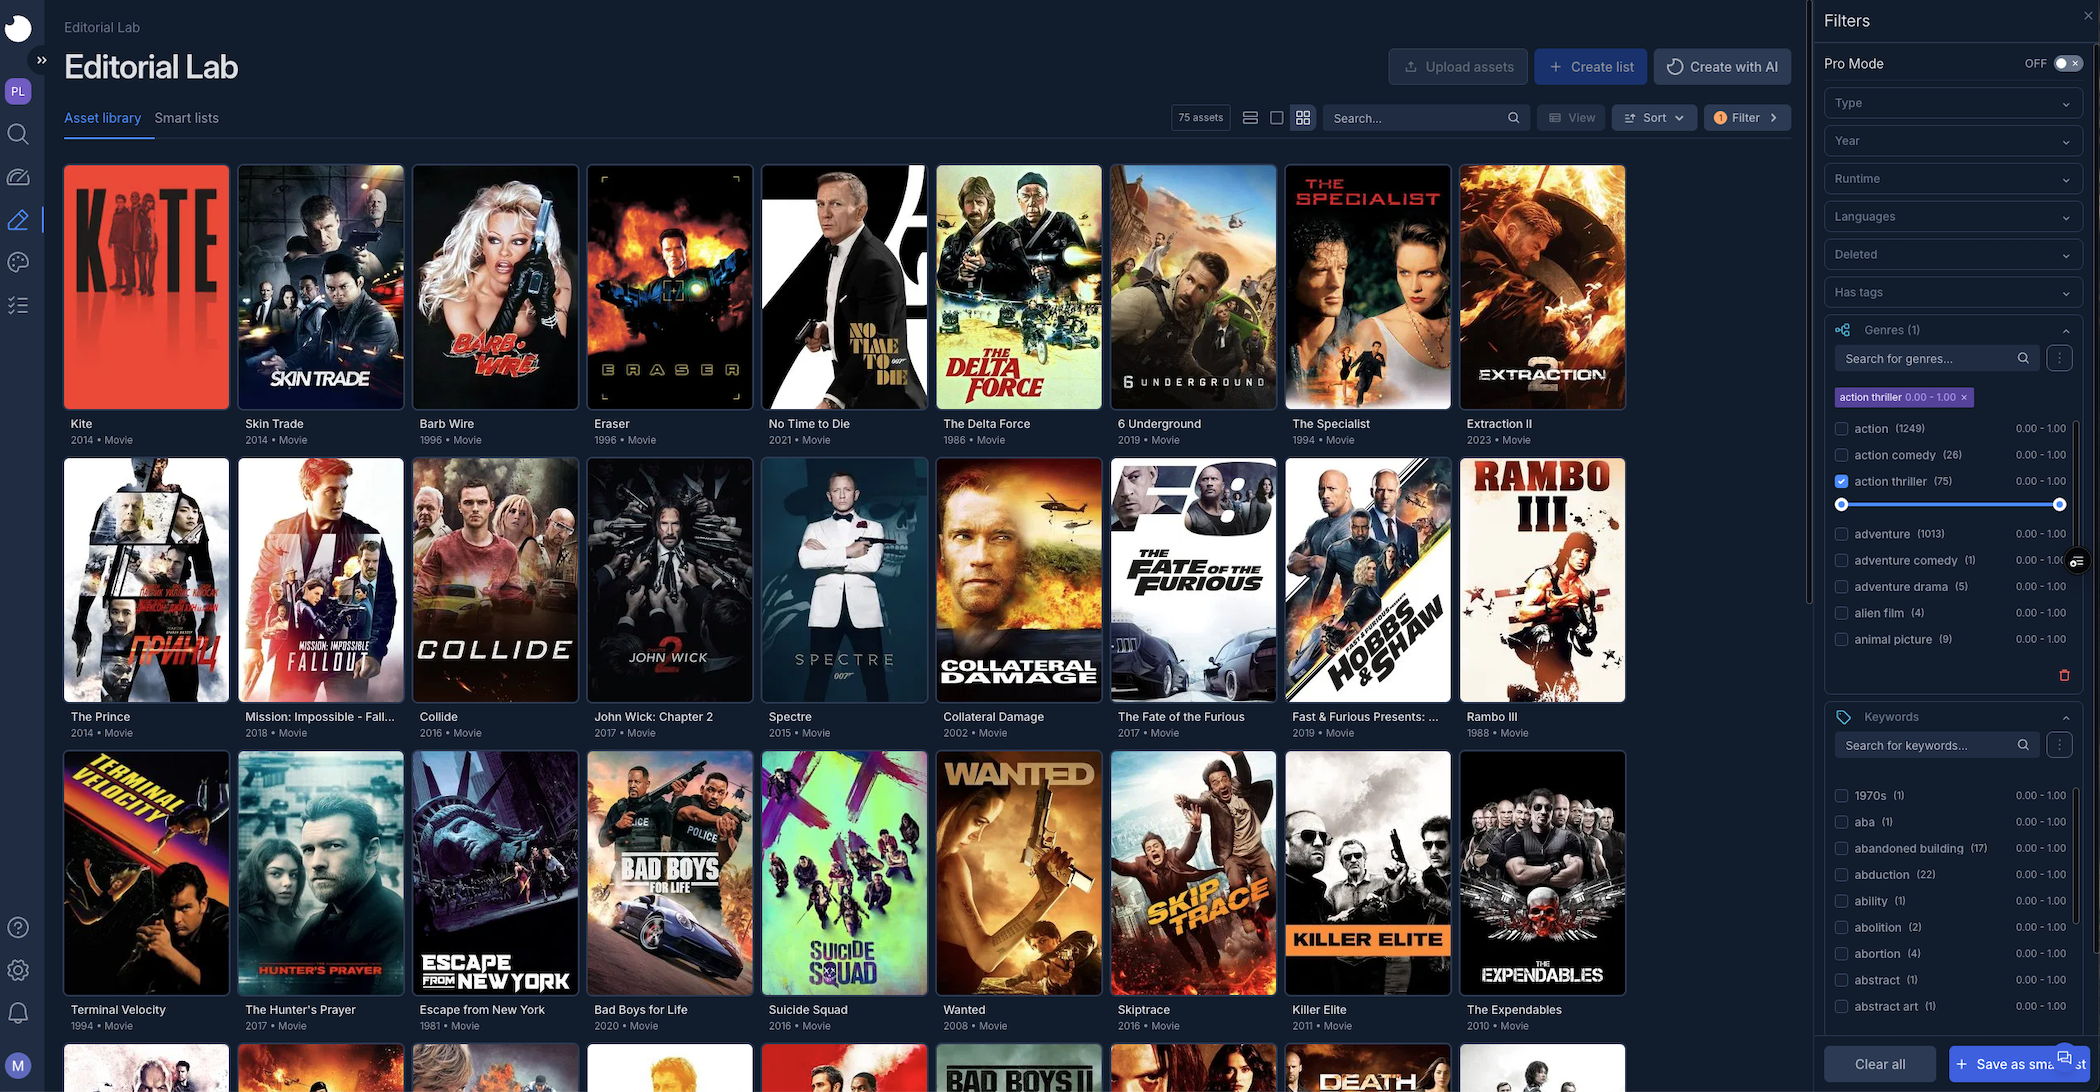Open genres options three-dot menu

2059,358
